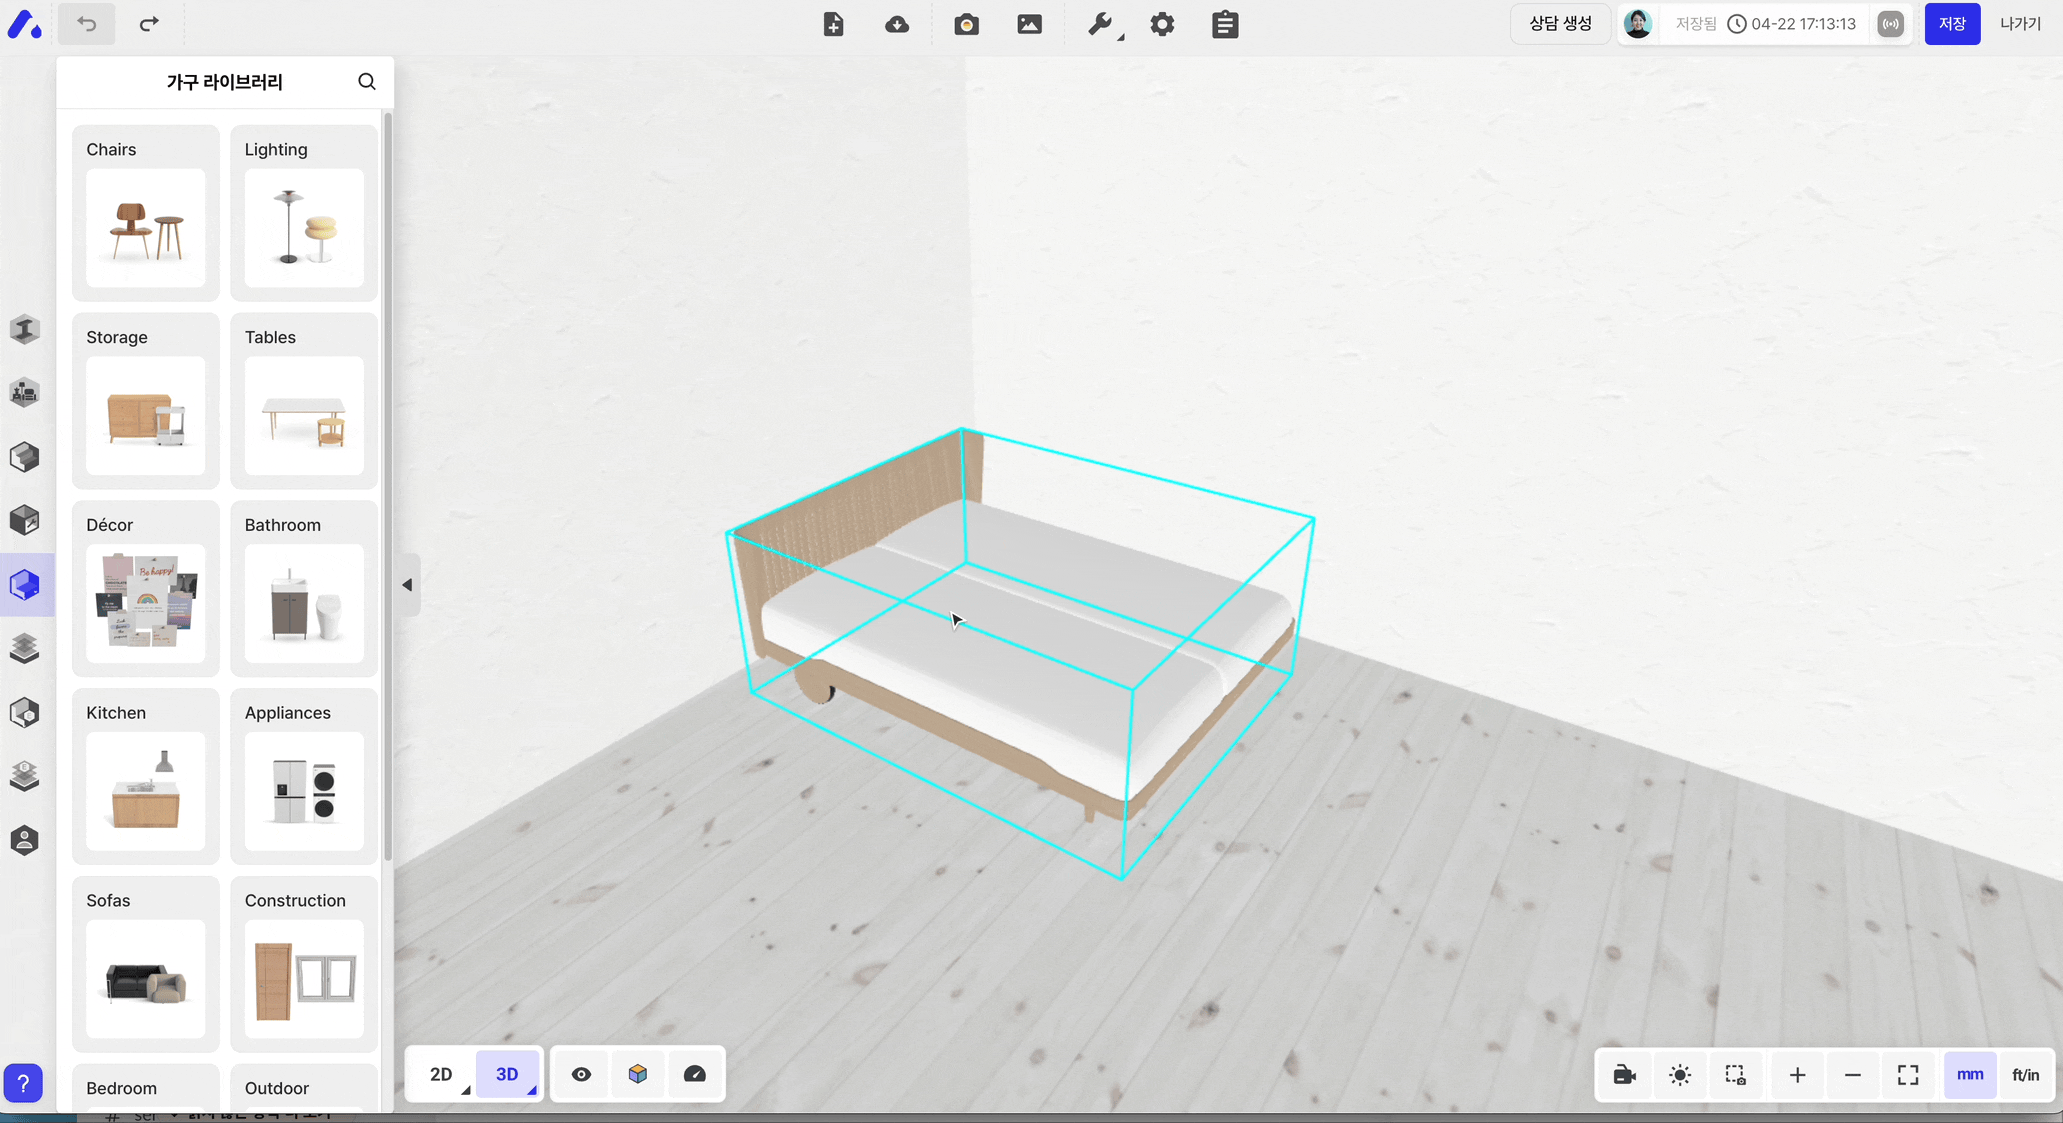
Task: Search the furniture library
Action: click(367, 82)
